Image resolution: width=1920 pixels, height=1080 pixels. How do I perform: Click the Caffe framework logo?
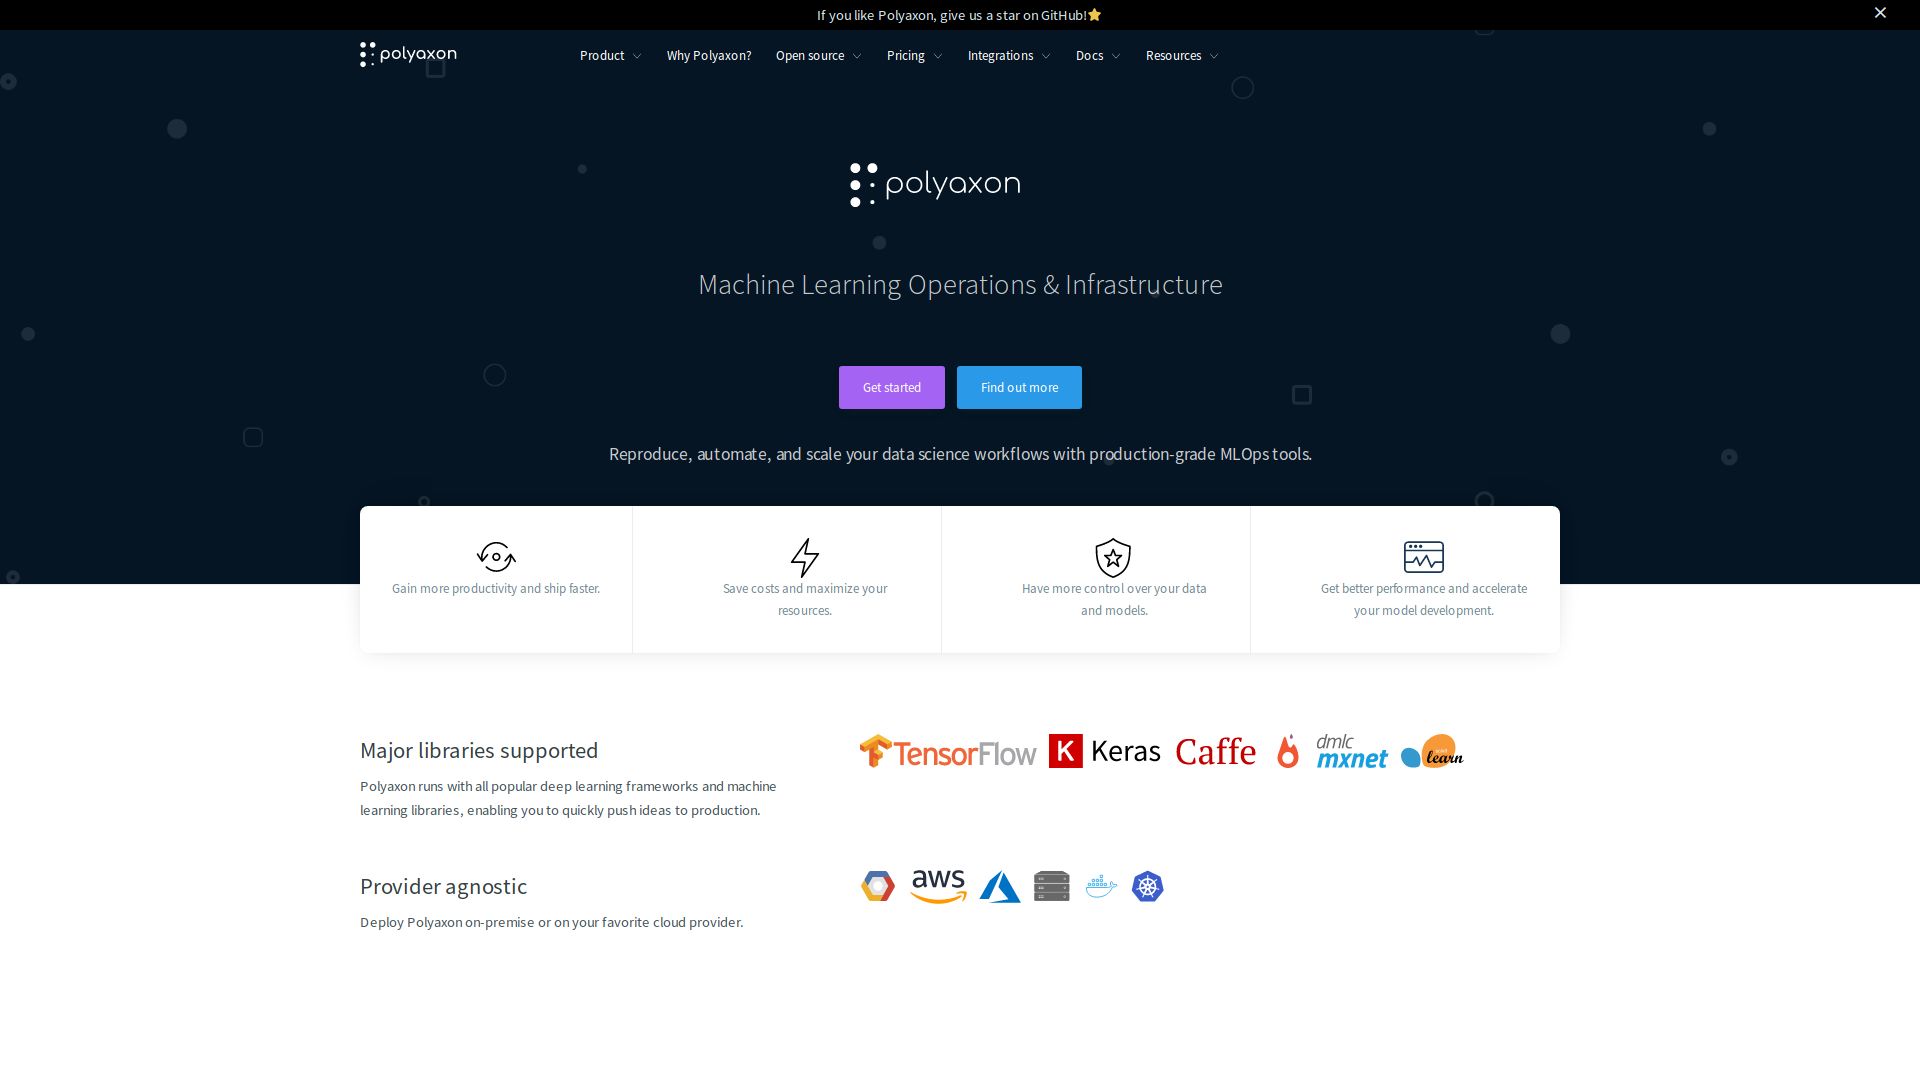pos(1215,751)
